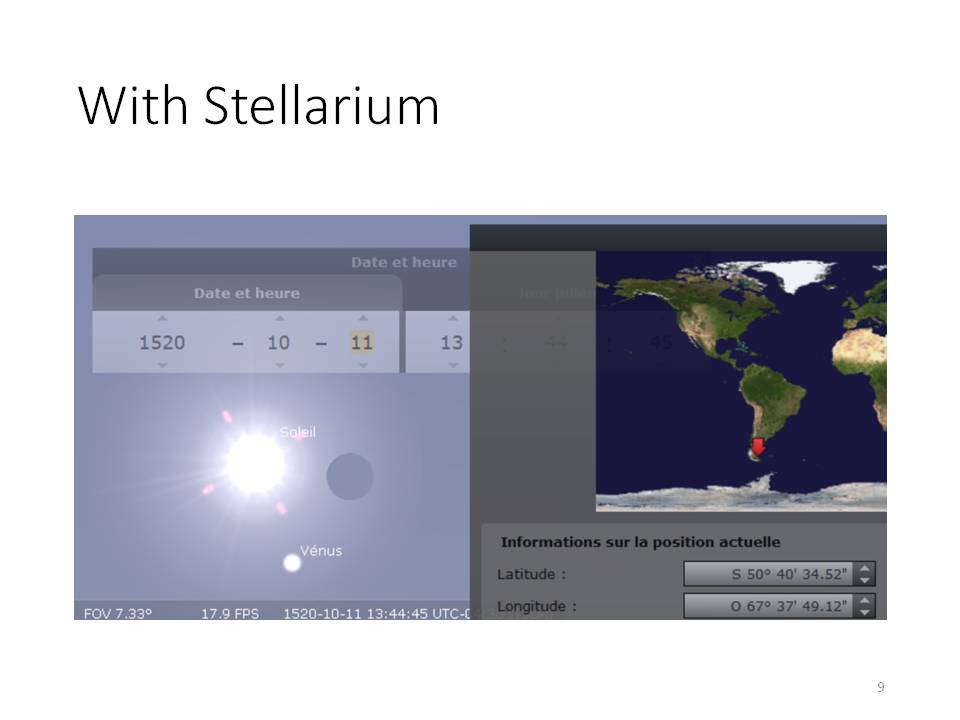Click the 'Vénus' label

pyautogui.click(x=321, y=550)
